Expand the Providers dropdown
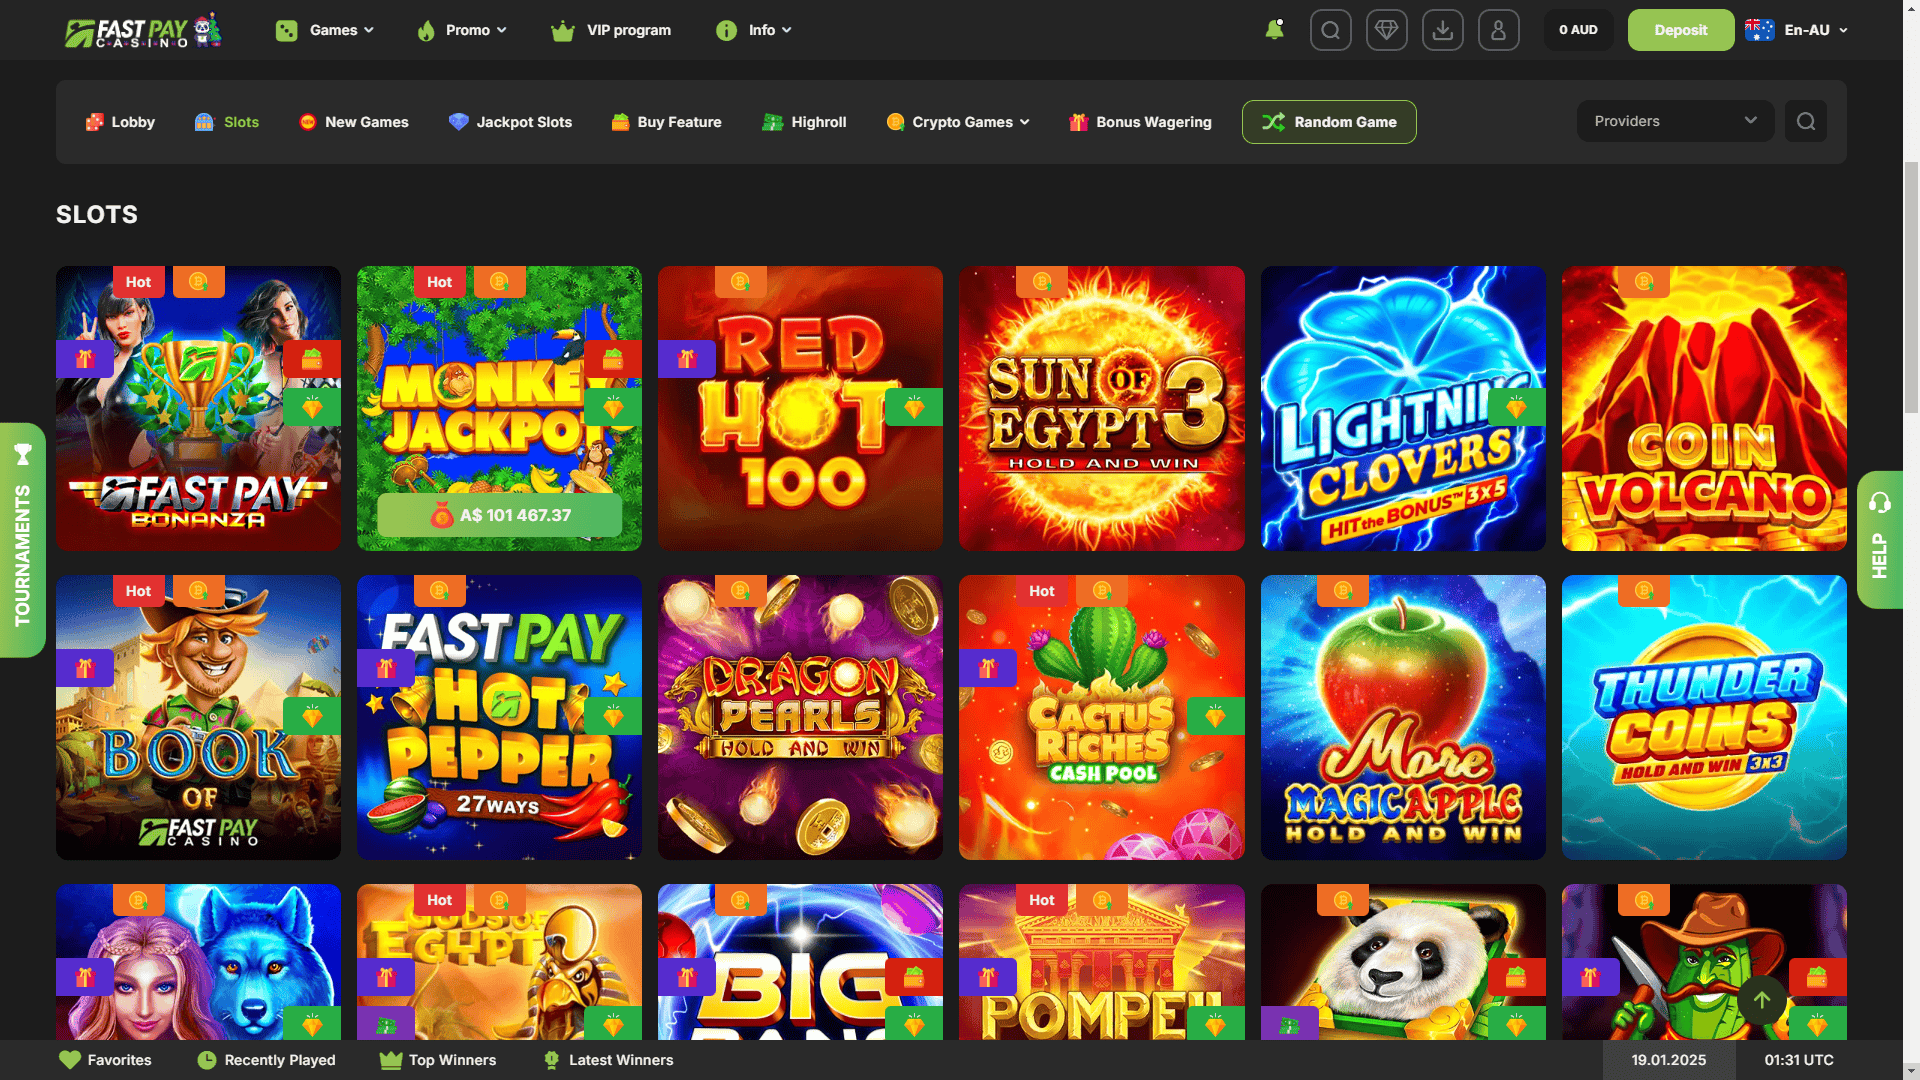This screenshot has height=1080, width=1920. [1675, 121]
